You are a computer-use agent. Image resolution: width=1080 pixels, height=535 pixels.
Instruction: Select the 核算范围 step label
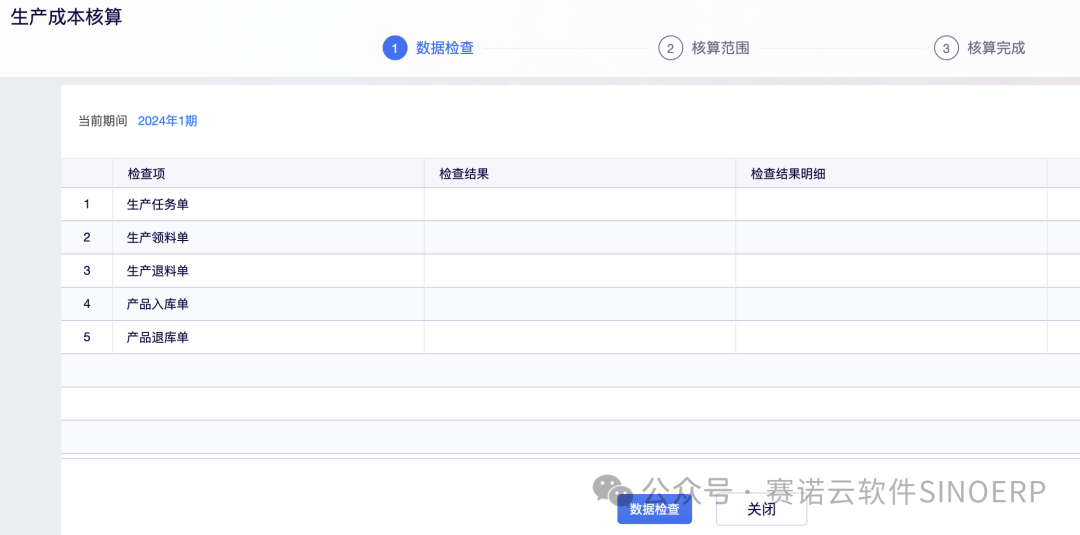click(720, 48)
